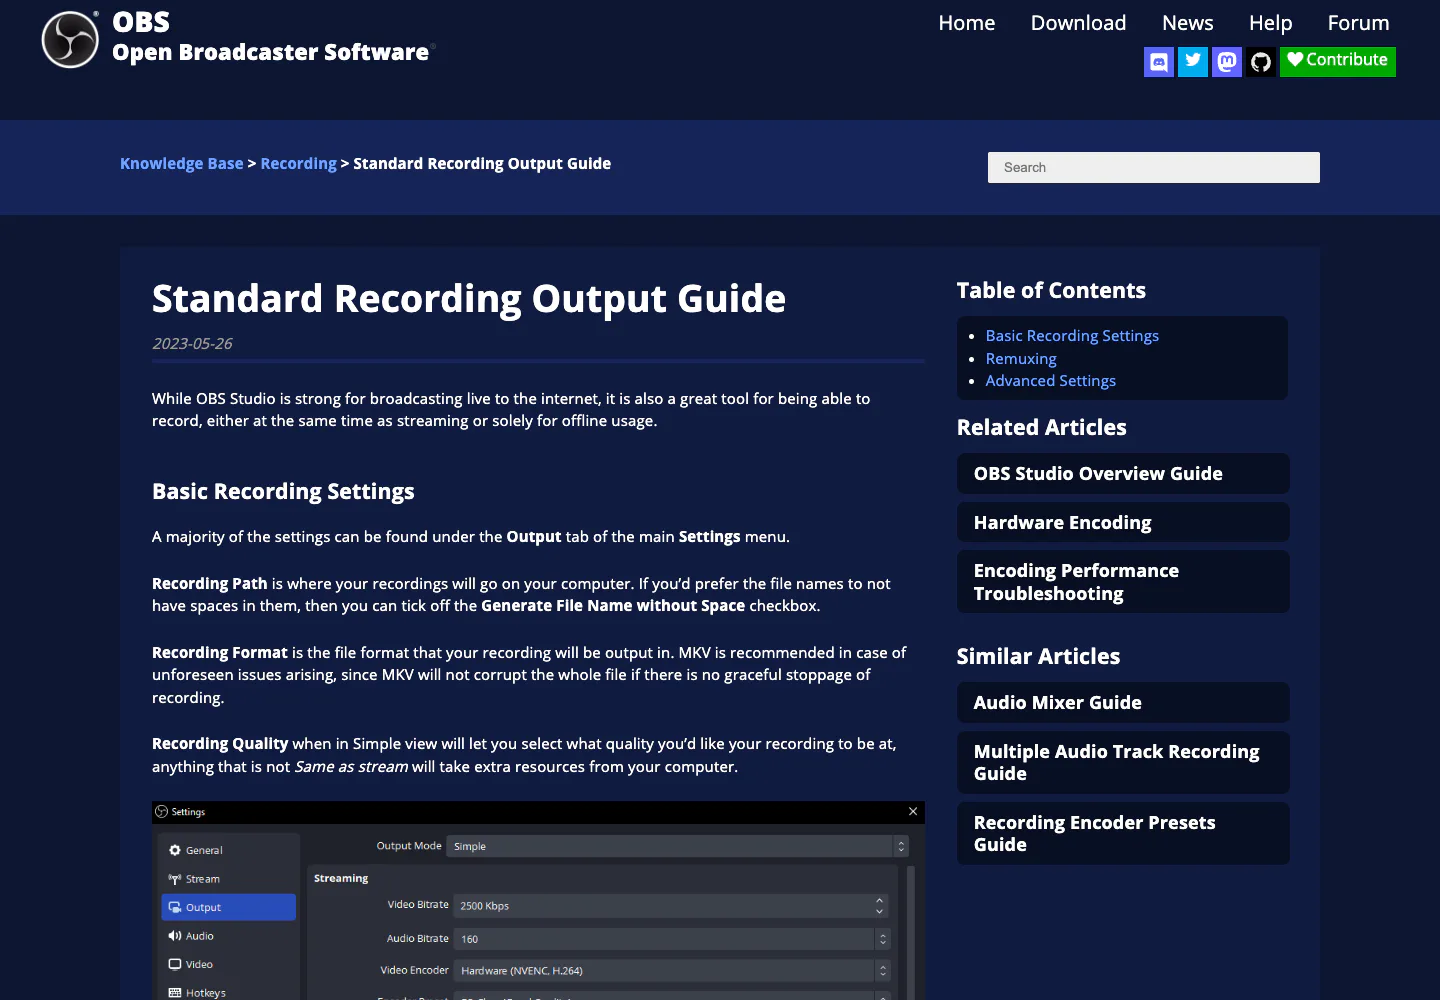Open Multiple Audio Track Recording Guide

point(1123,763)
